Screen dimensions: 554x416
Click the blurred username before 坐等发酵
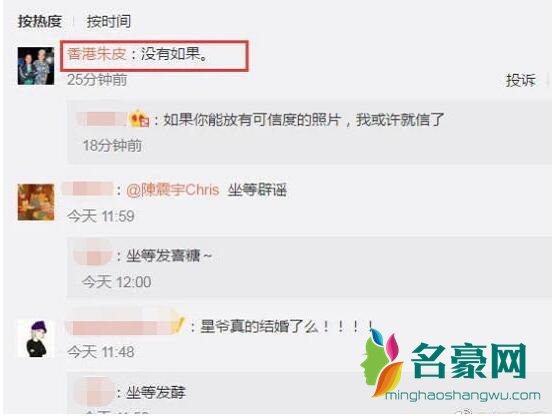click(93, 392)
